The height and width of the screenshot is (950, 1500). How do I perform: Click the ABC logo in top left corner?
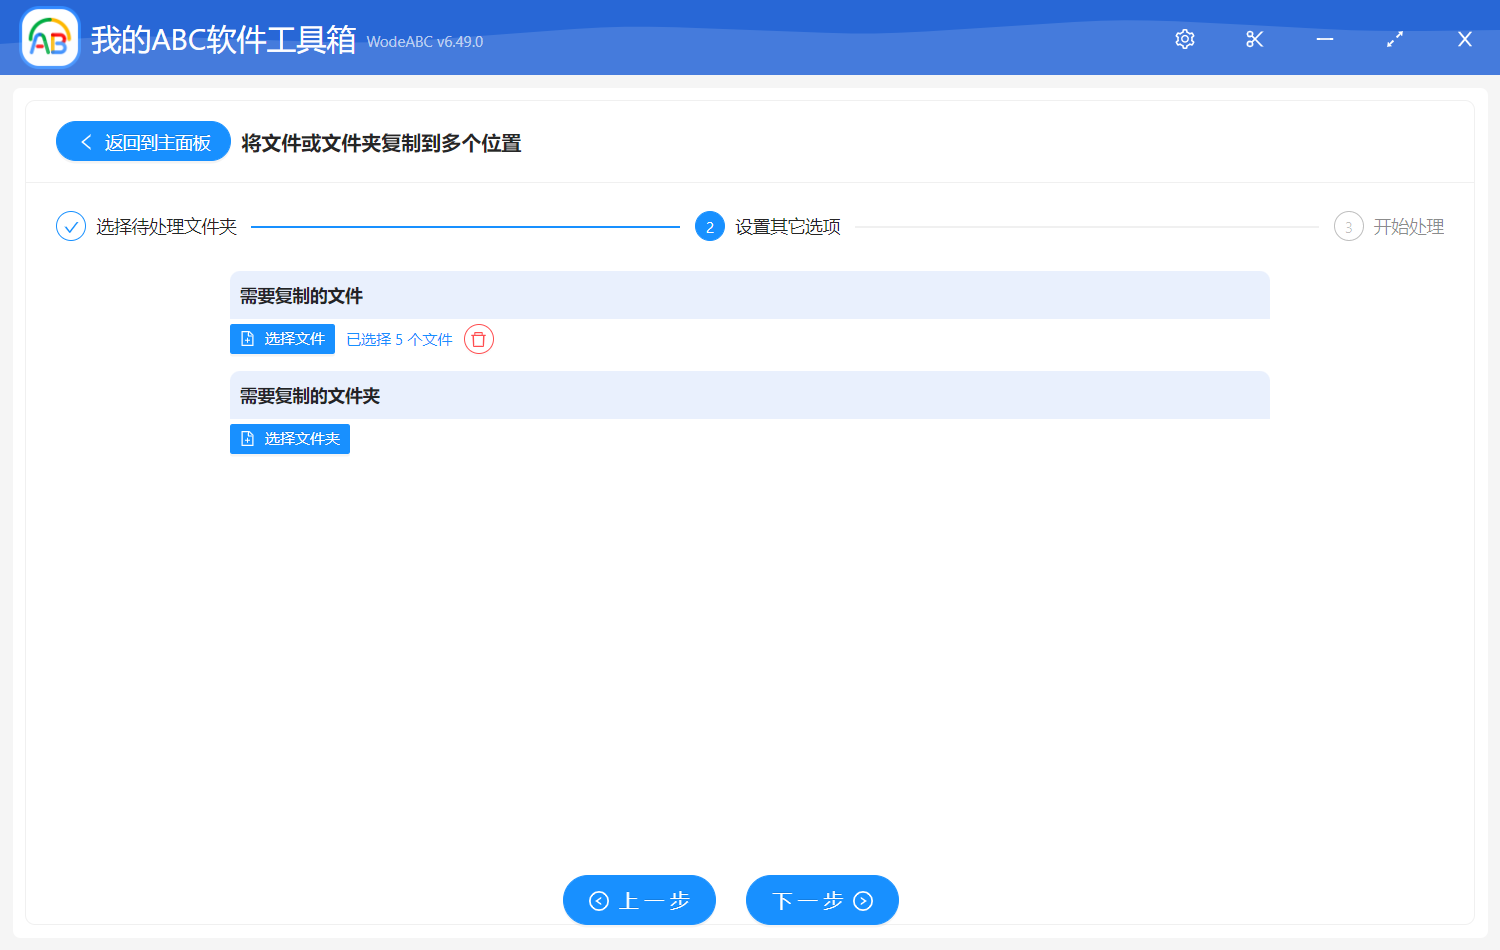click(x=49, y=37)
